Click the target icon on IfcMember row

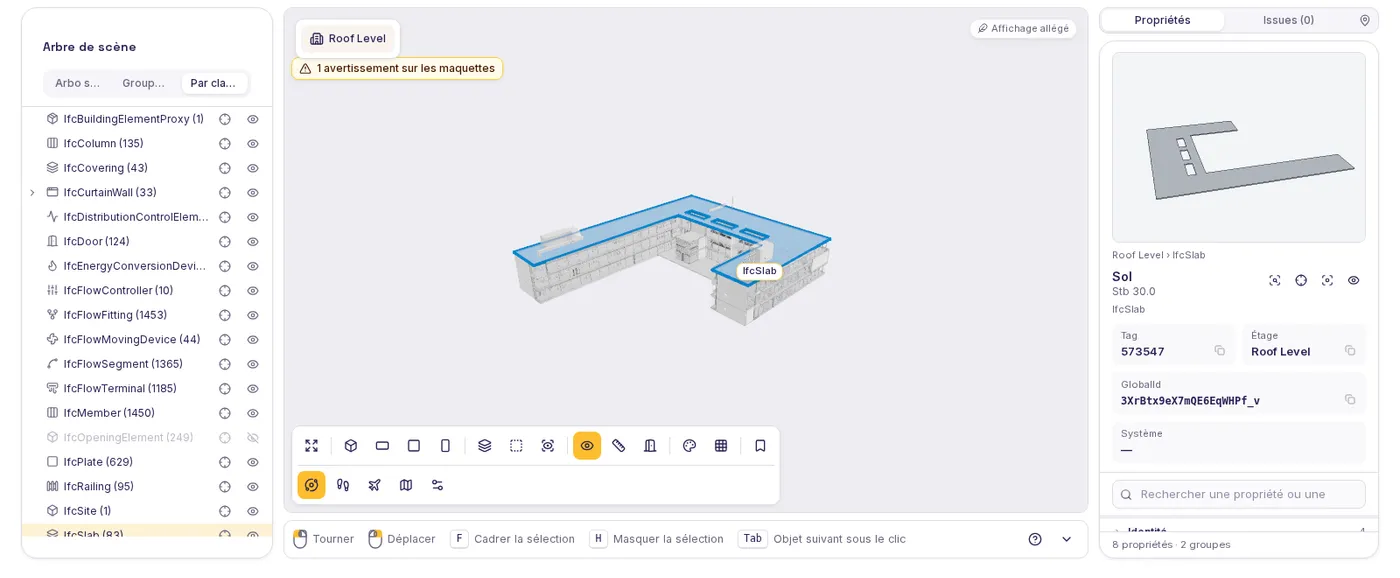225,413
